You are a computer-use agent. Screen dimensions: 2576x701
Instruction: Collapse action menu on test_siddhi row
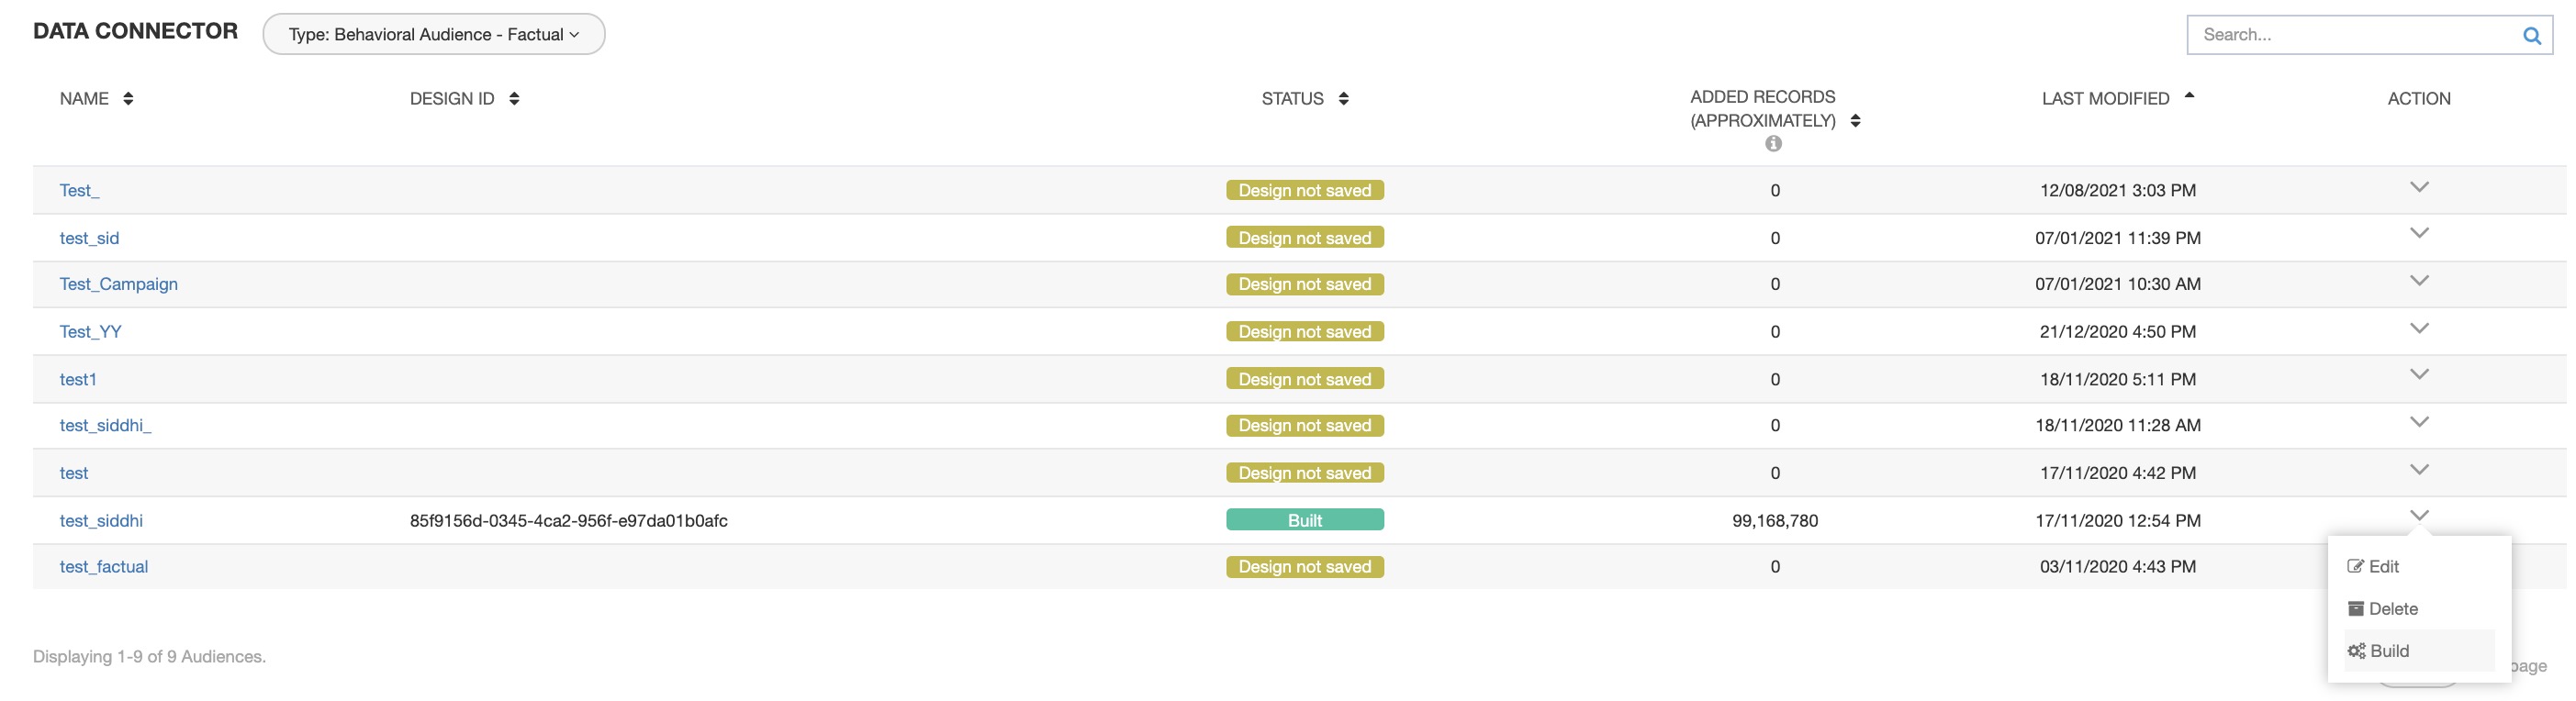2419,516
